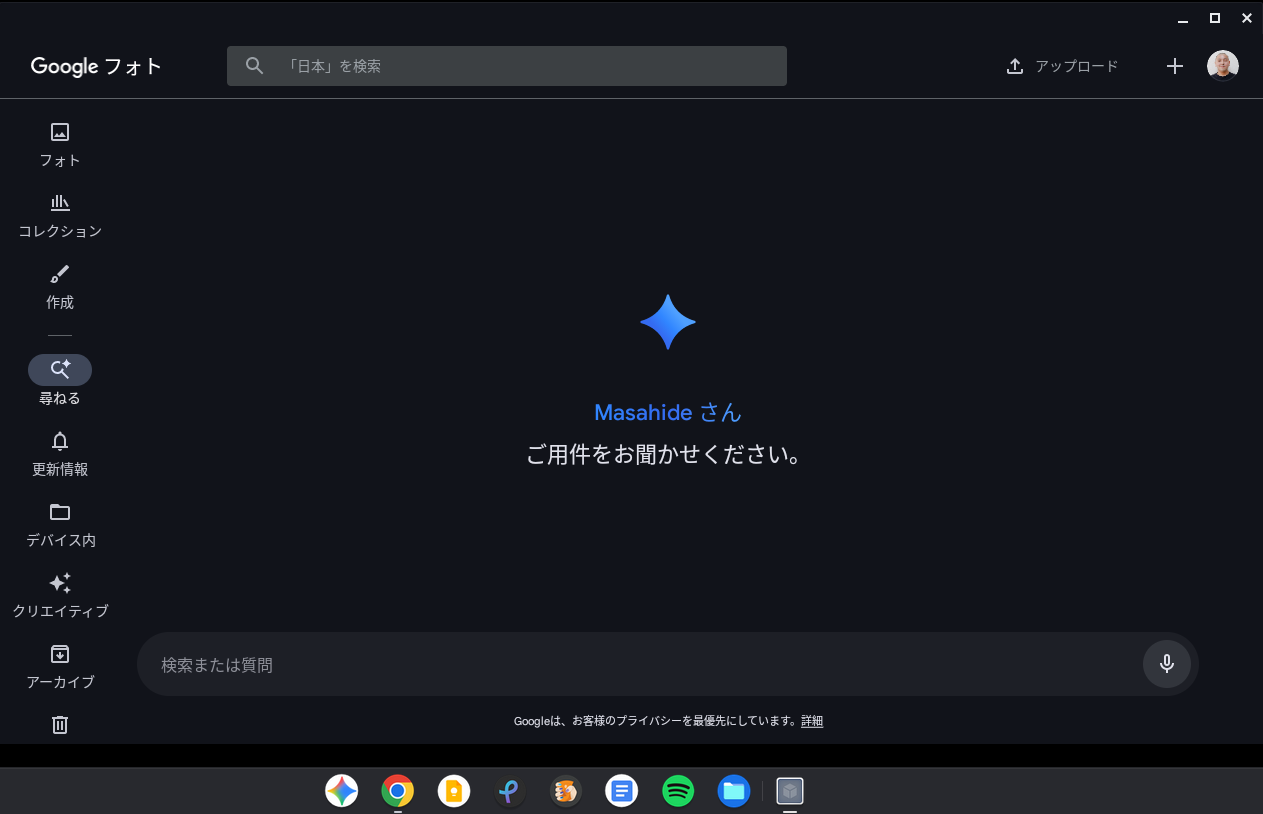Launch Spotify from the shelf

678,791
